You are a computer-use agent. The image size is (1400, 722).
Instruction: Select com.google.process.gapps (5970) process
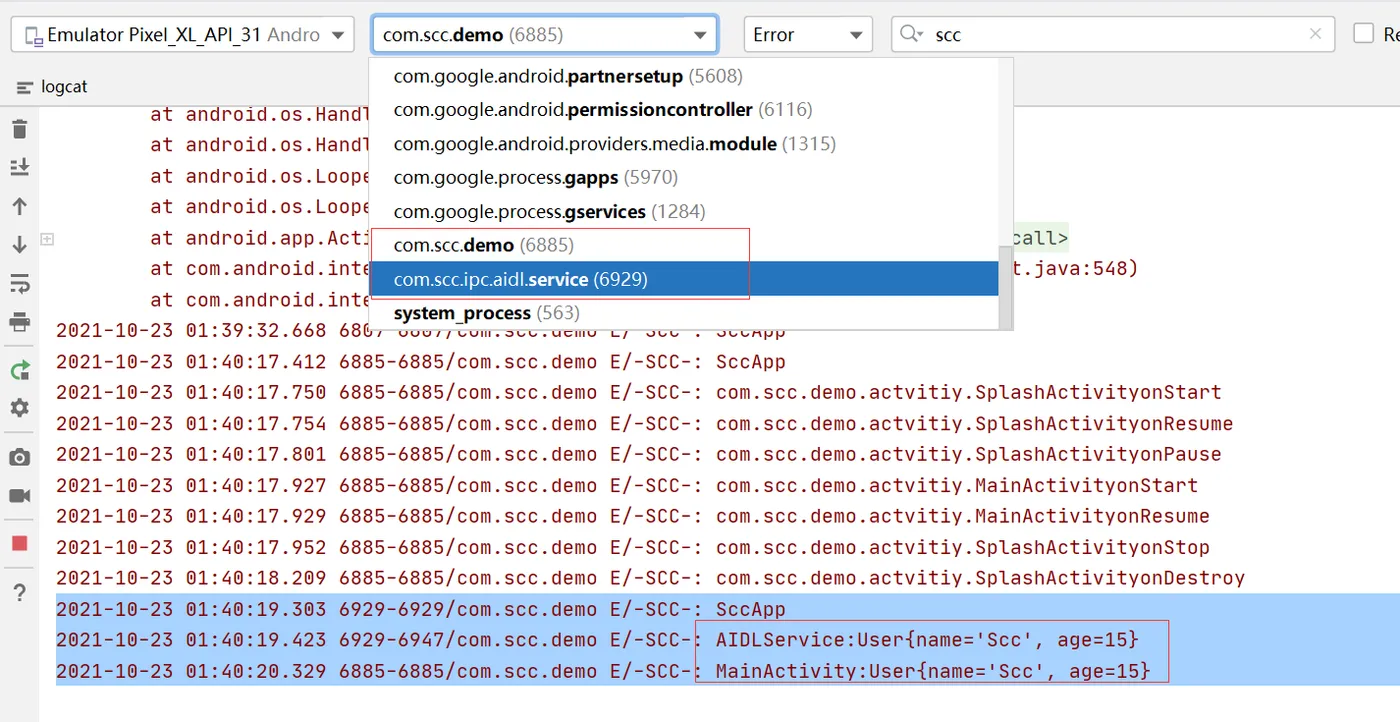[x=684, y=178]
